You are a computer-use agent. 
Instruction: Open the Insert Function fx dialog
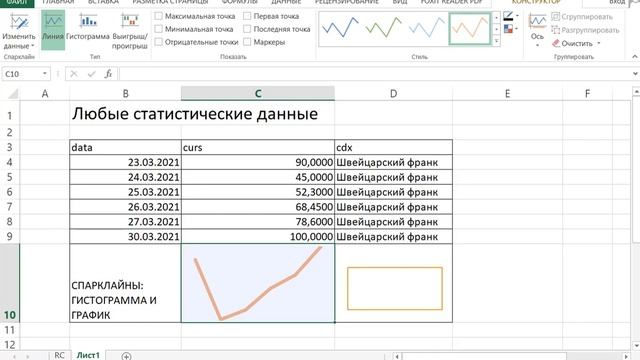click(x=108, y=74)
